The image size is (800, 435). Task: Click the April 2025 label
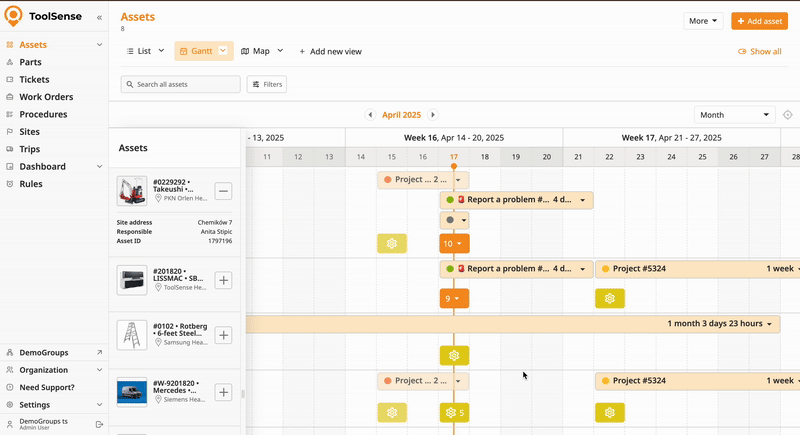[402, 115]
